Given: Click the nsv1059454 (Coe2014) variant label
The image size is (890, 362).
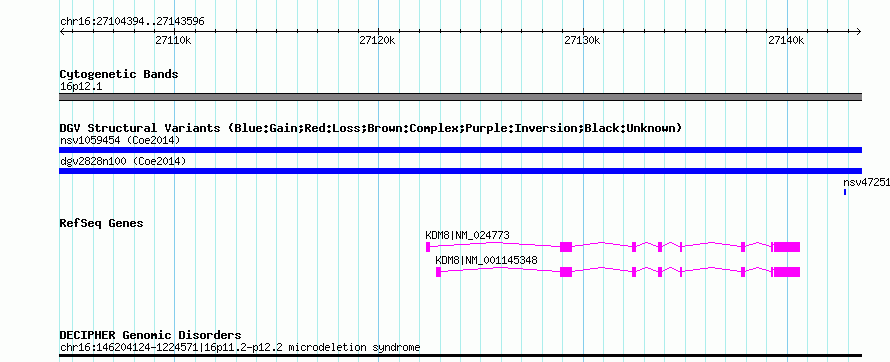Looking at the screenshot, I should (120, 140).
